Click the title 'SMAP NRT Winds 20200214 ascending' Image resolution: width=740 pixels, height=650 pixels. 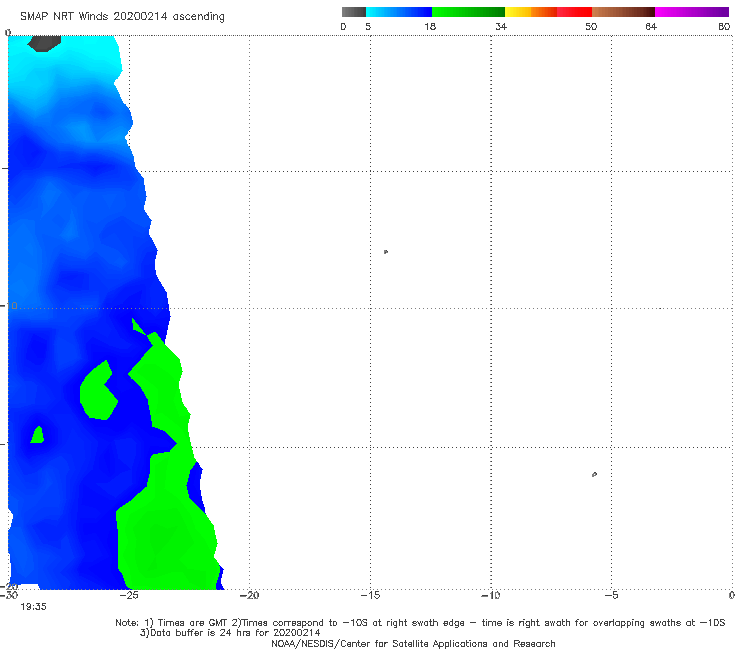[x=122, y=17]
